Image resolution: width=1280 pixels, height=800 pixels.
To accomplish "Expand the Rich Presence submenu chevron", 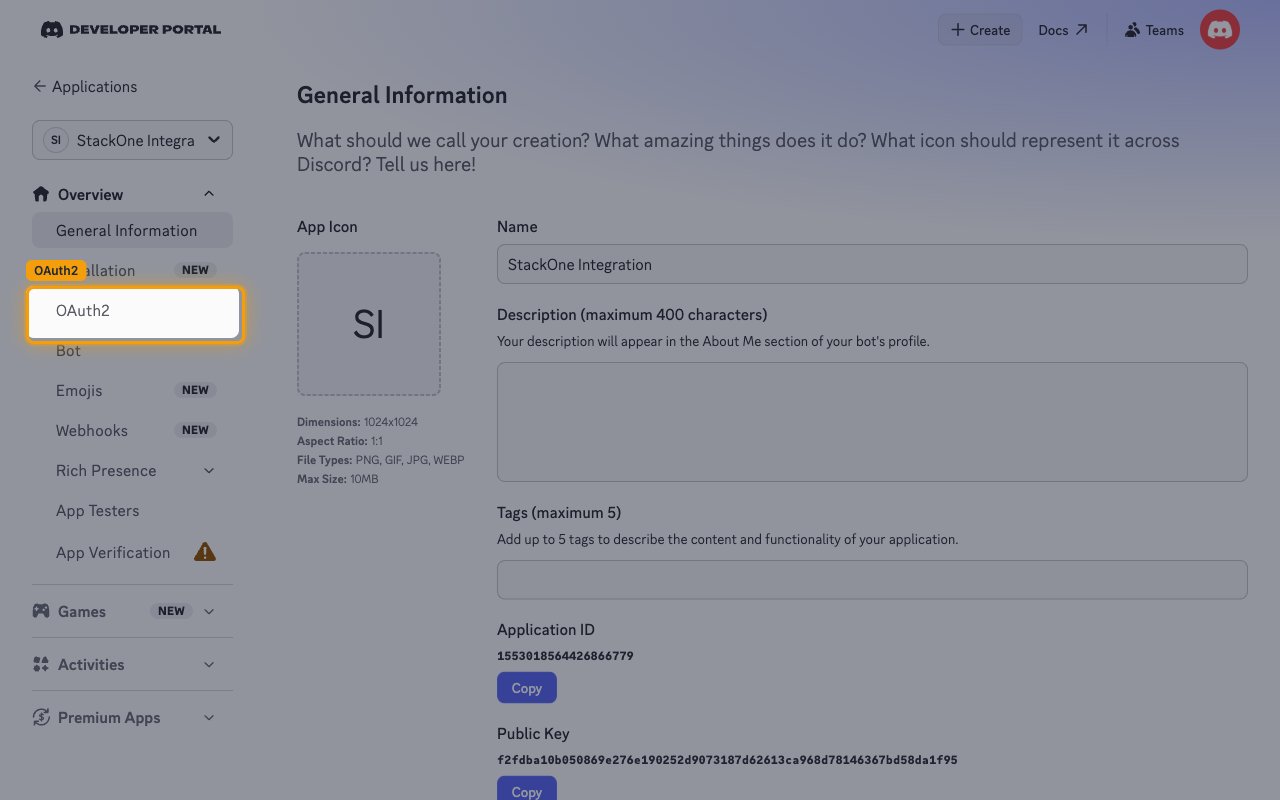I will point(209,470).
